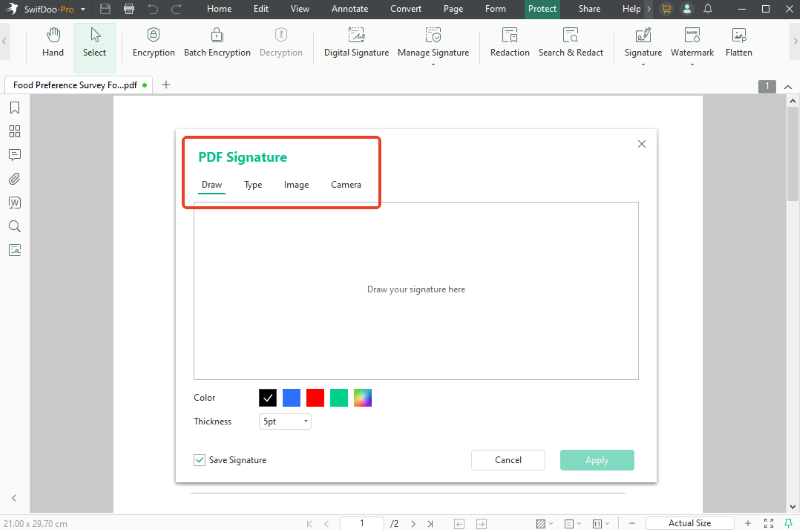Open Search & Redact
Screen dimensions: 800x530
(570, 43)
